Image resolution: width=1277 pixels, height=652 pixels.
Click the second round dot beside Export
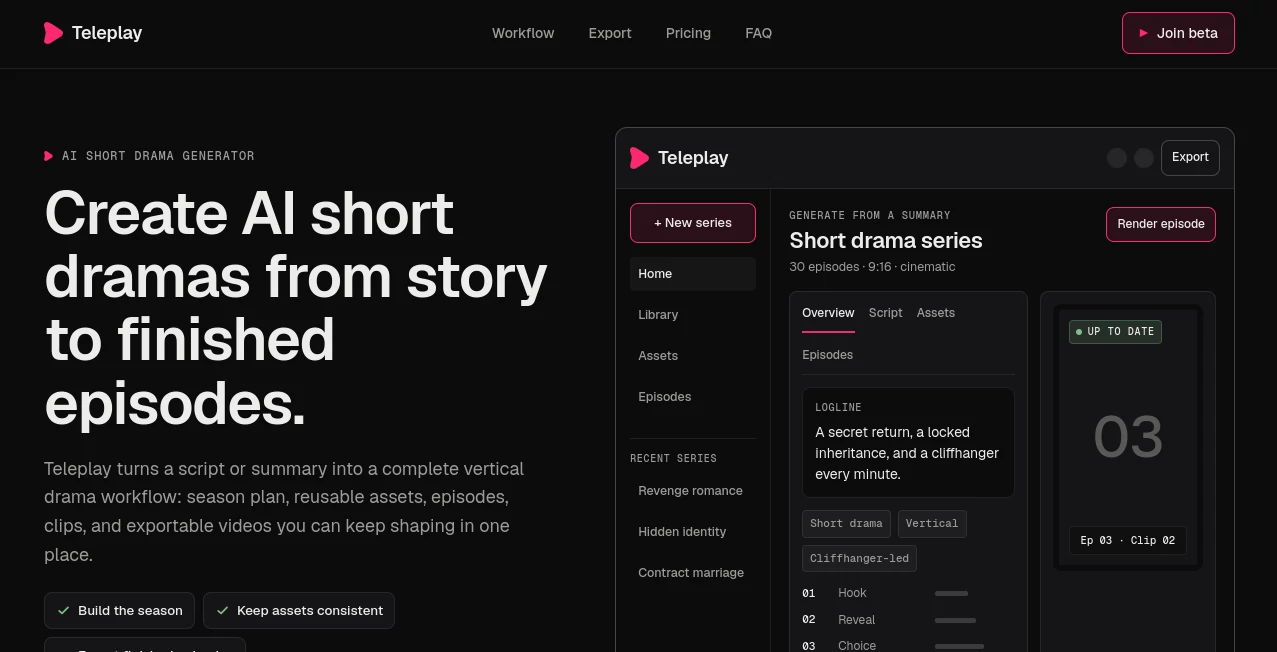[1144, 158]
